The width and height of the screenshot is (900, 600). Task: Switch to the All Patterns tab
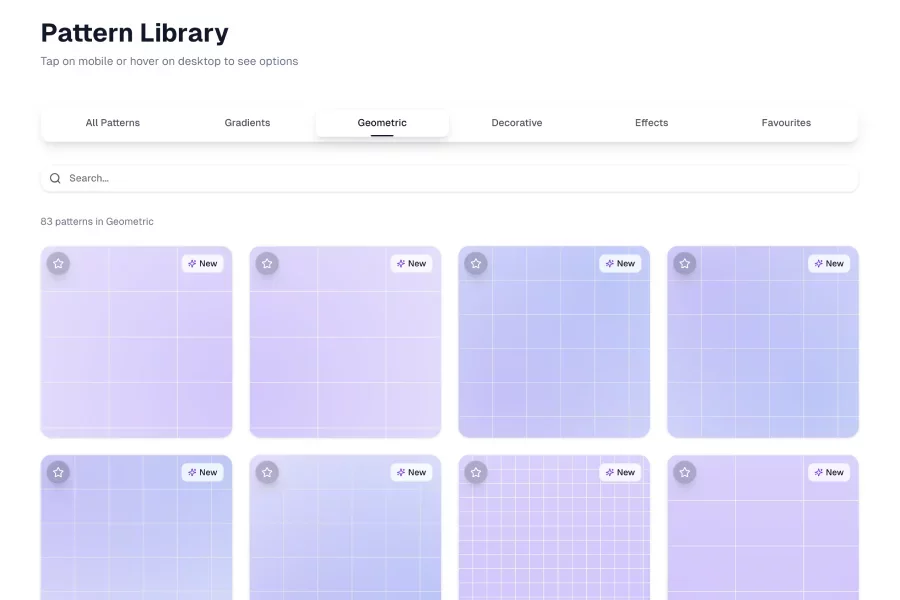click(113, 123)
